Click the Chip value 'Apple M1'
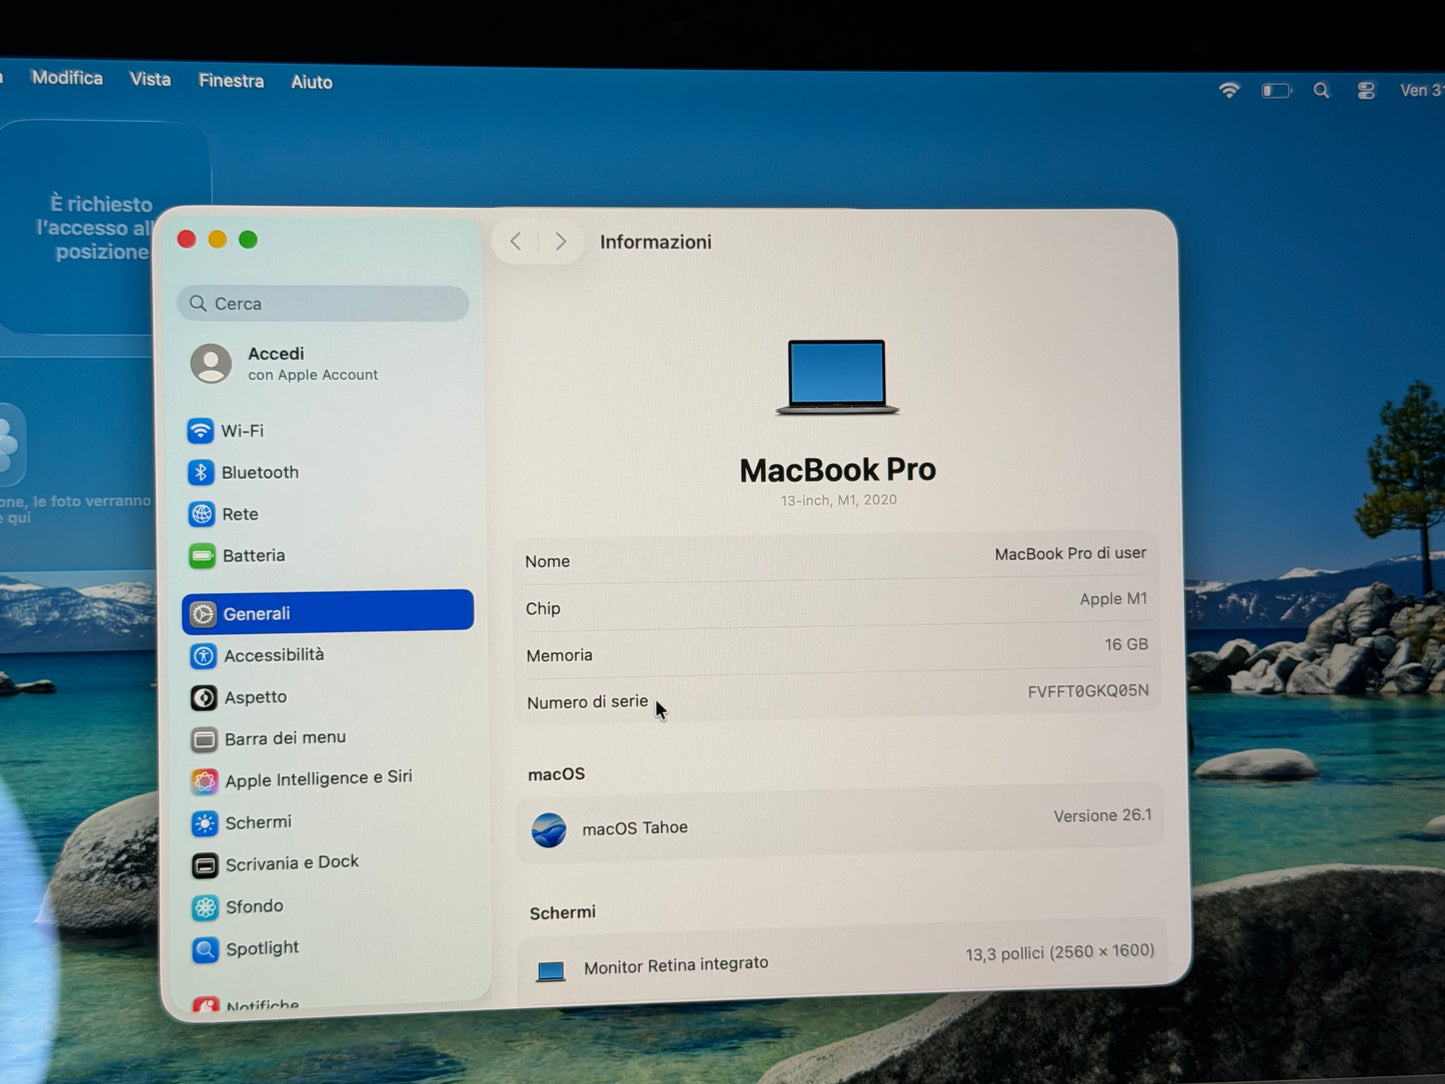1445x1084 pixels. point(1113,598)
